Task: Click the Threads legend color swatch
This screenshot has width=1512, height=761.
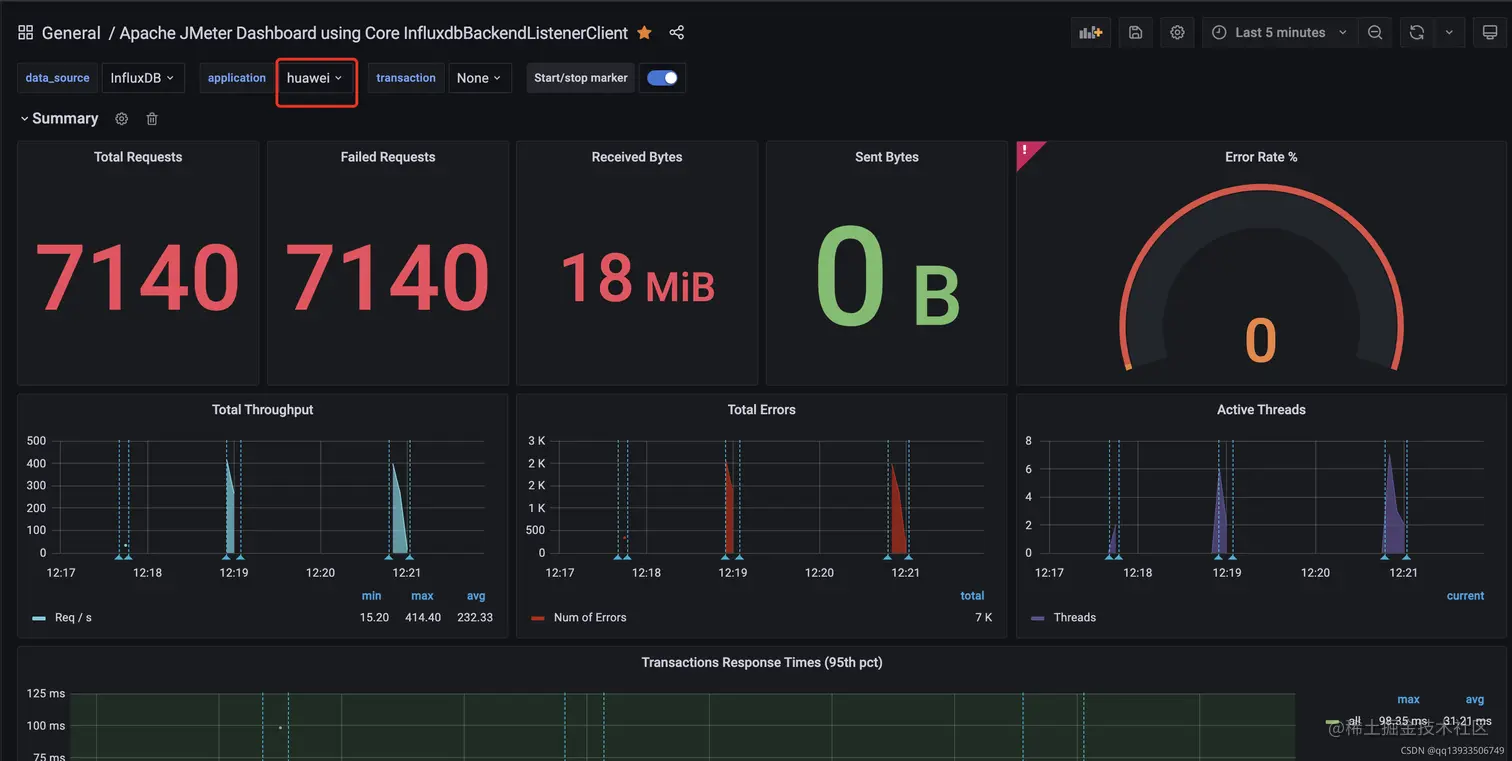Action: coord(1037,618)
